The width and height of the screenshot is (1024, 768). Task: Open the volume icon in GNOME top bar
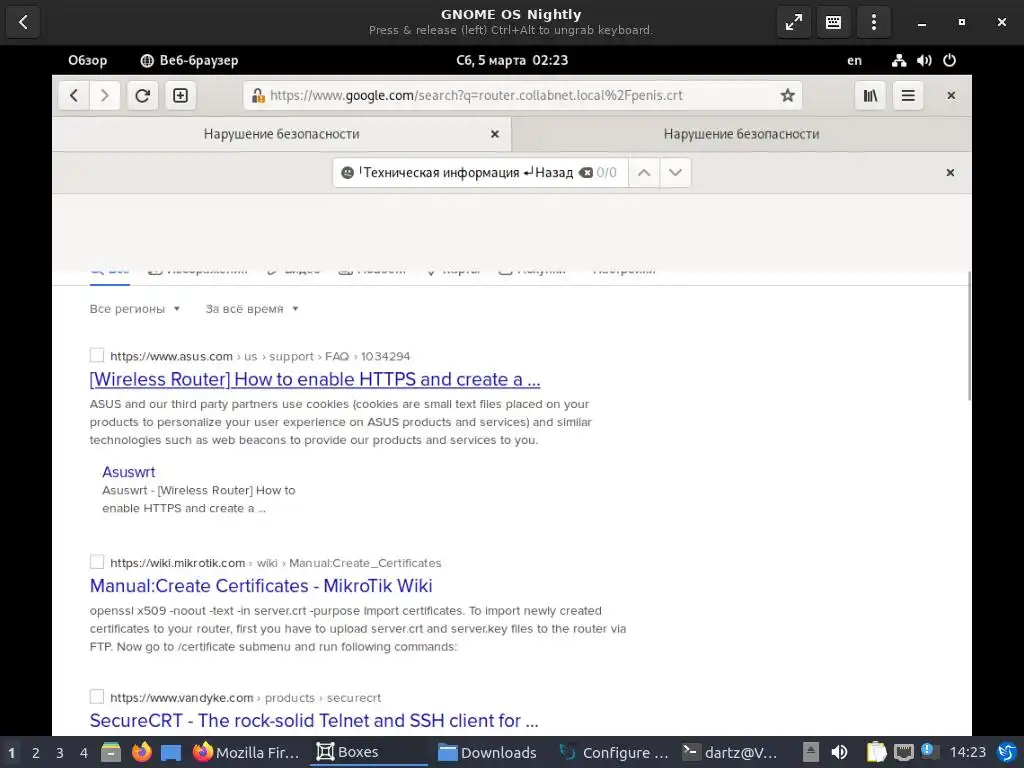click(x=924, y=61)
